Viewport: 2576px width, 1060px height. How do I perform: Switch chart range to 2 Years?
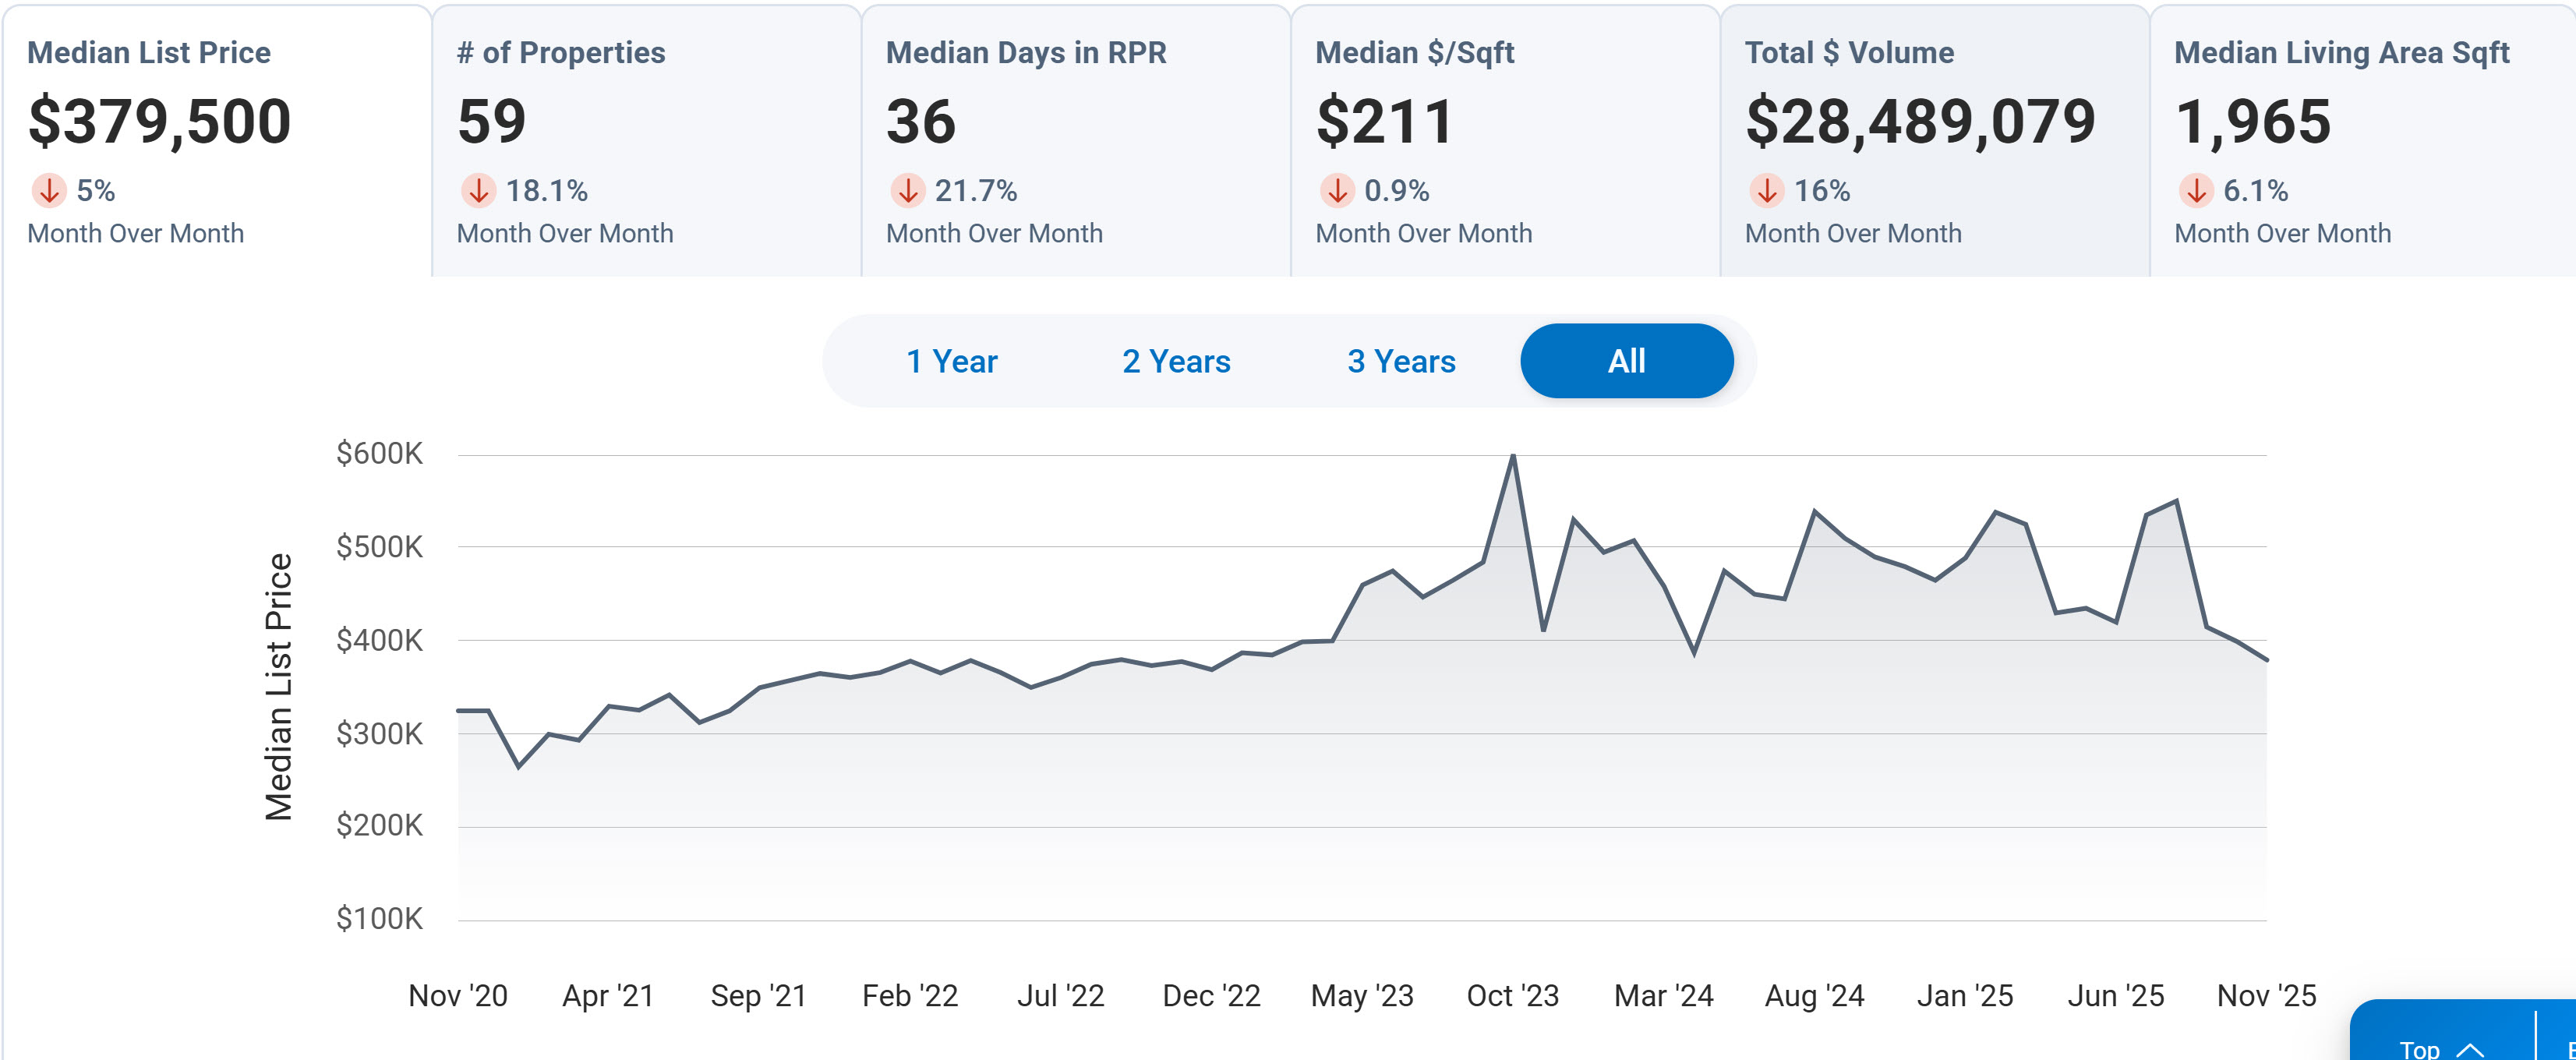[x=1176, y=361]
